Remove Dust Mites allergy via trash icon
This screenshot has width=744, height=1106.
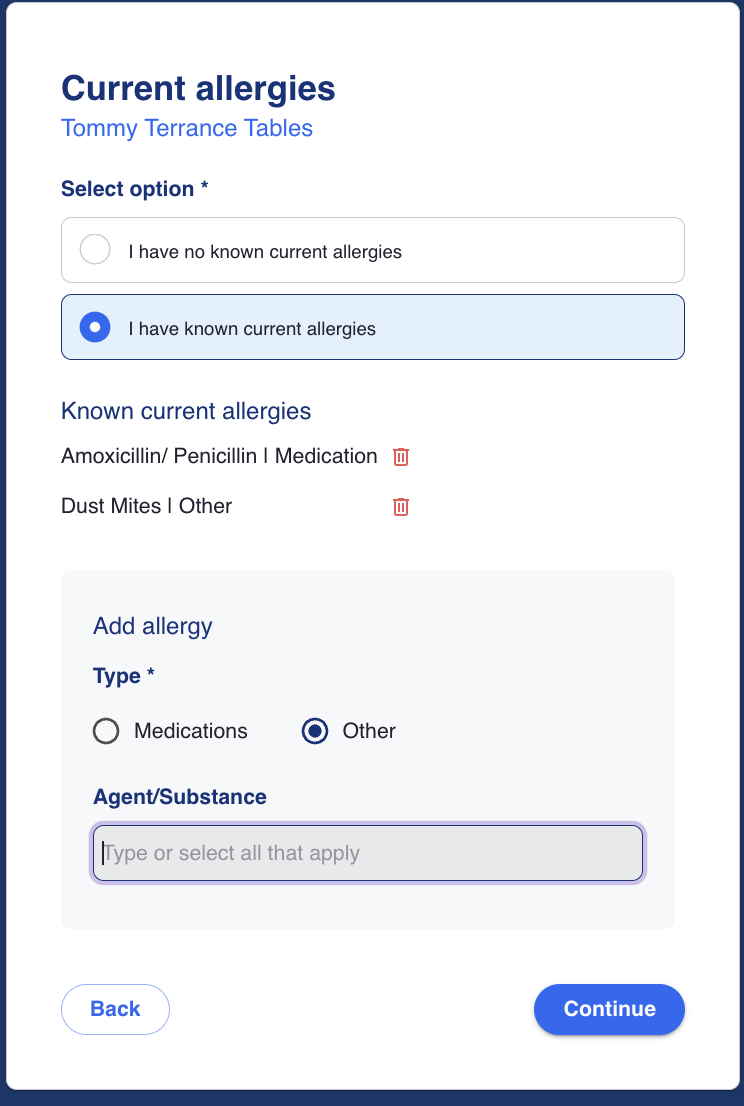click(401, 507)
